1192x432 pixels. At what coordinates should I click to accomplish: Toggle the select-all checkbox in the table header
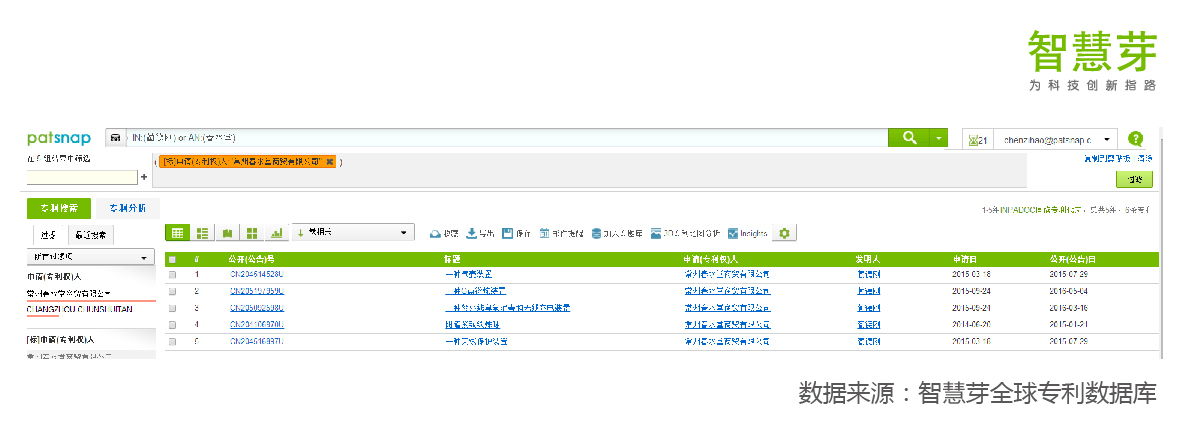[172, 259]
